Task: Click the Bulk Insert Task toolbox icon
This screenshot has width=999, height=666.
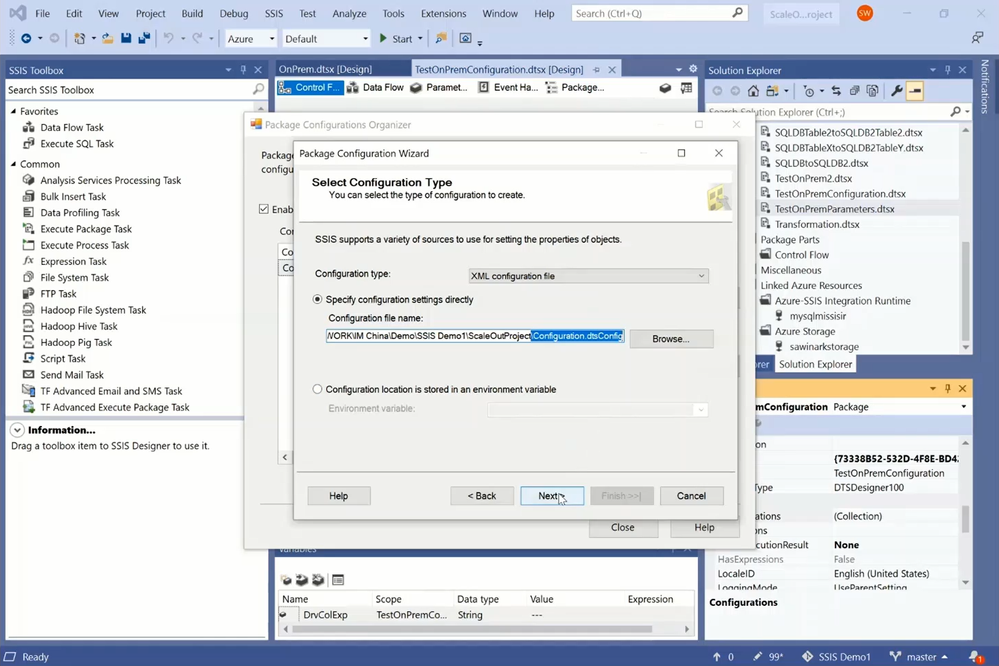Action: [x=29, y=196]
